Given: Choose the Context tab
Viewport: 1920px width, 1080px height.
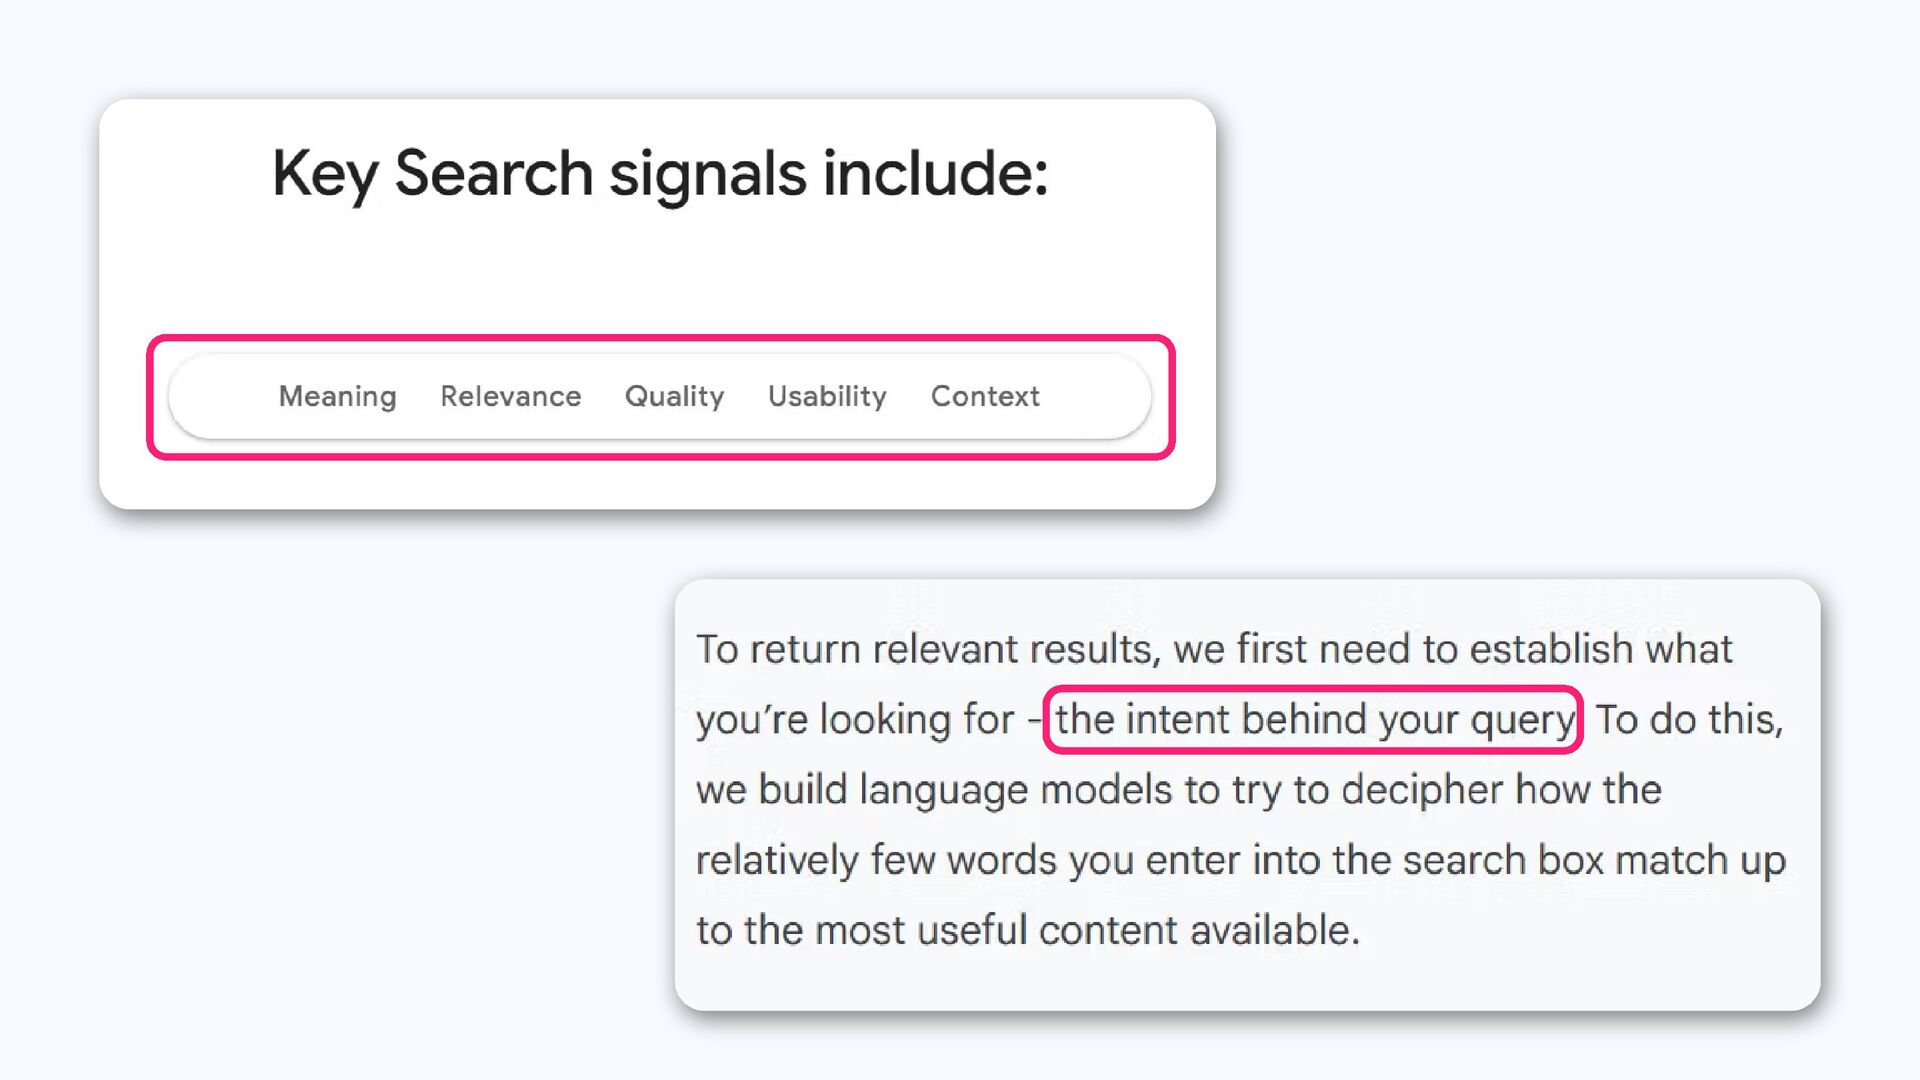Looking at the screenshot, I should tap(985, 396).
